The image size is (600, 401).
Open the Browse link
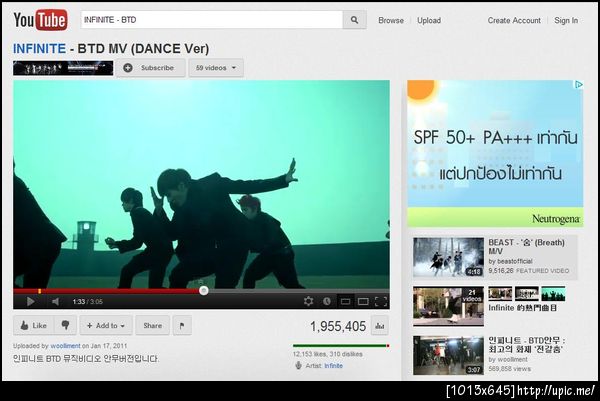click(391, 20)
